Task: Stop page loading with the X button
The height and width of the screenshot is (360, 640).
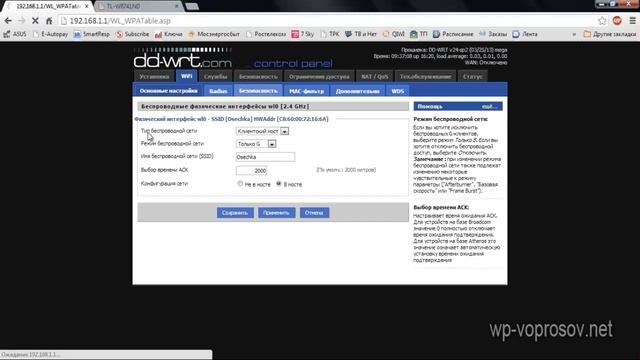Action: (x=35, y=20)
